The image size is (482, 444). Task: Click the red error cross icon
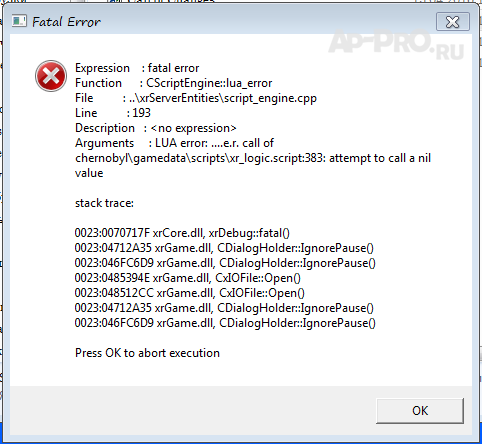(x=51, y=76)
